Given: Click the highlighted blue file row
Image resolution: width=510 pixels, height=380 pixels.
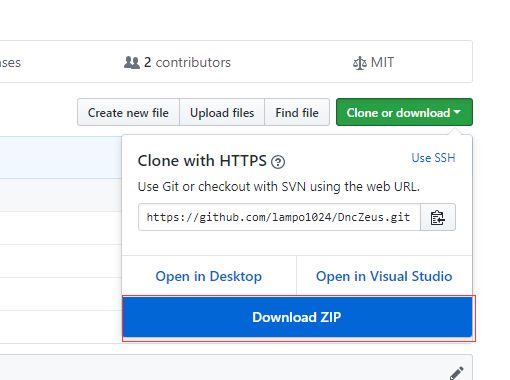Looking at the screenshot, I should click(x=61, y=157).
